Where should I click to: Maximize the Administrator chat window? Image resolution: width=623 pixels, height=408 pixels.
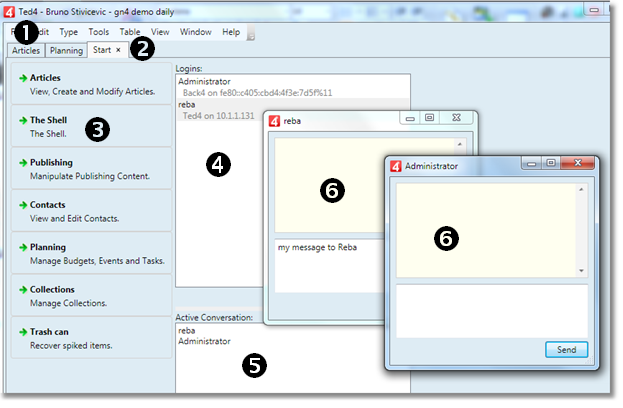point(551,163)
